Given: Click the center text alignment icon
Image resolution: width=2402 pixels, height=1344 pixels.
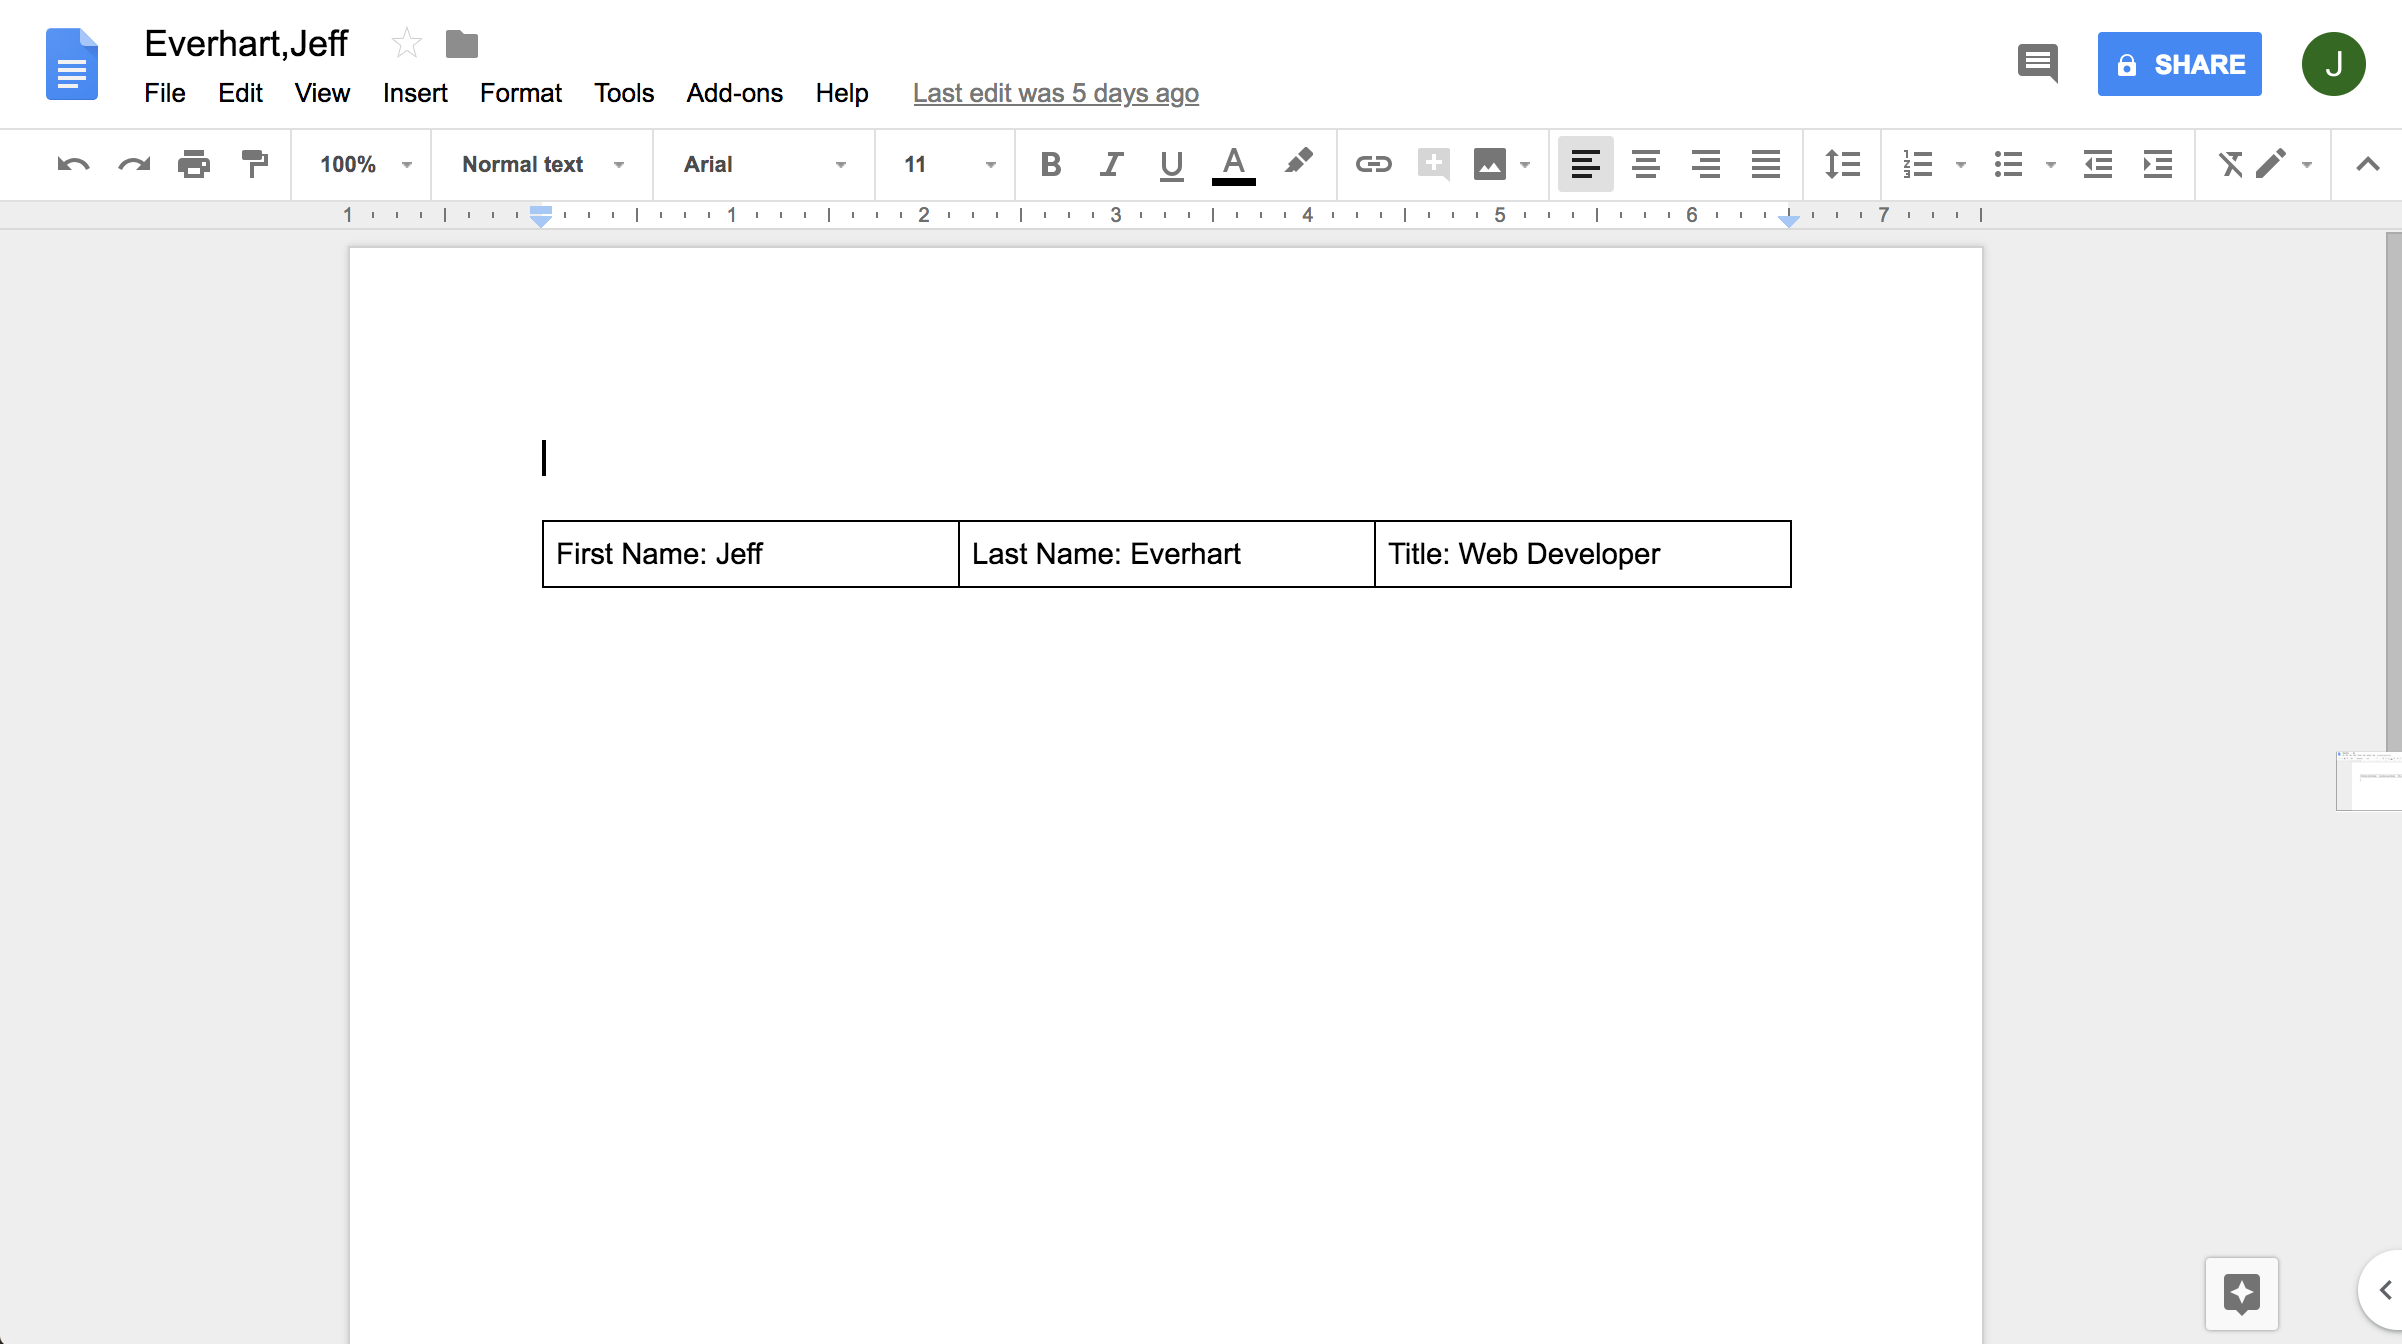Looking at the screenshot, I should pyautogui.click(x=1643, y=163).
